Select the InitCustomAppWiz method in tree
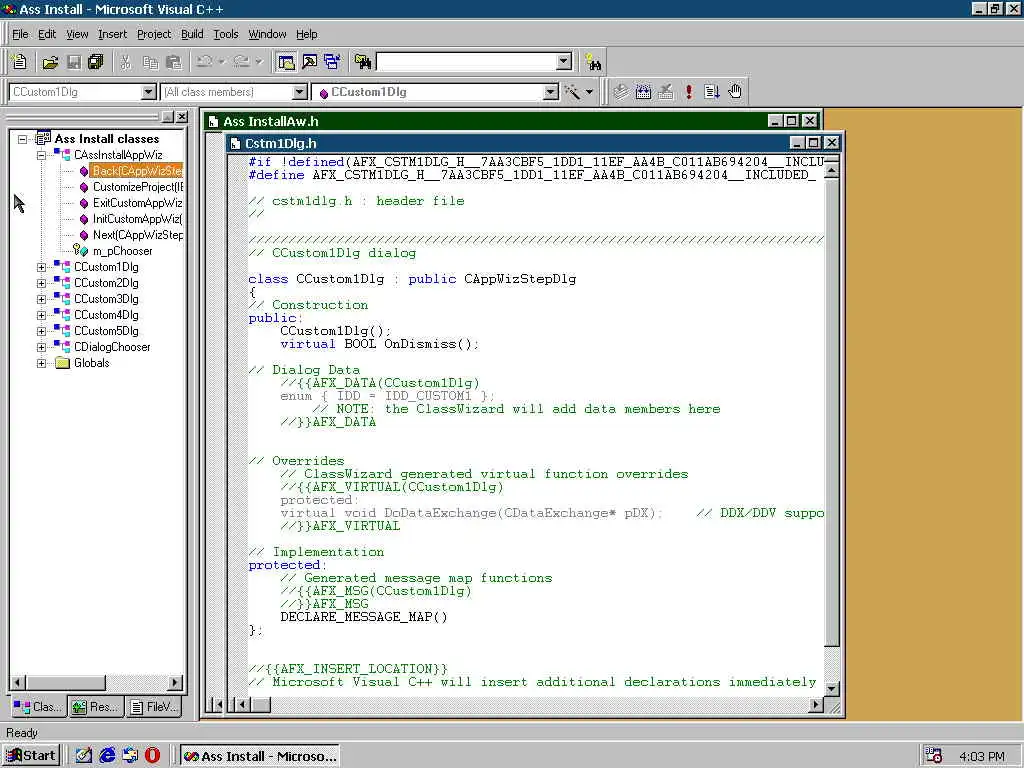The image size is (1024, 768). (x=137, y=219)
